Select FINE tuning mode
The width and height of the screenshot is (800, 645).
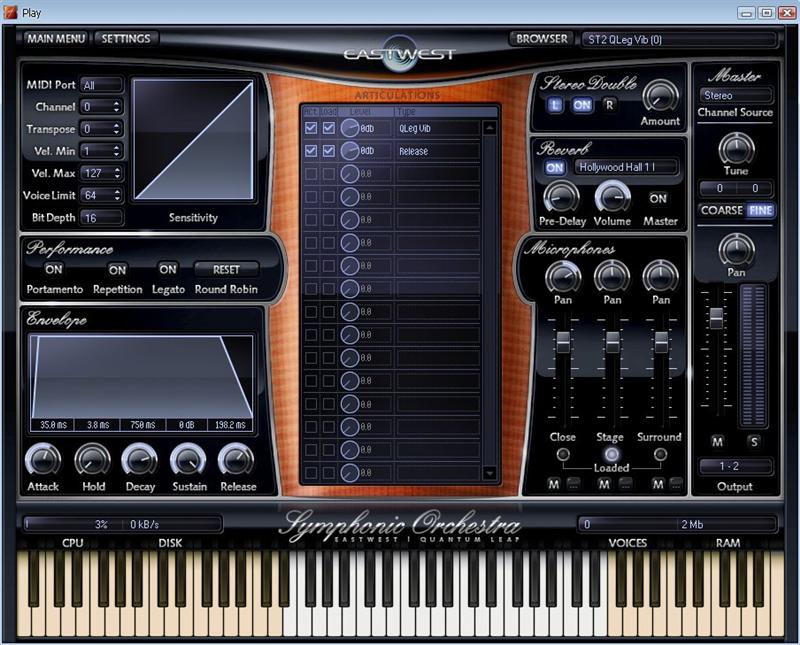click(x=760, y=210)
